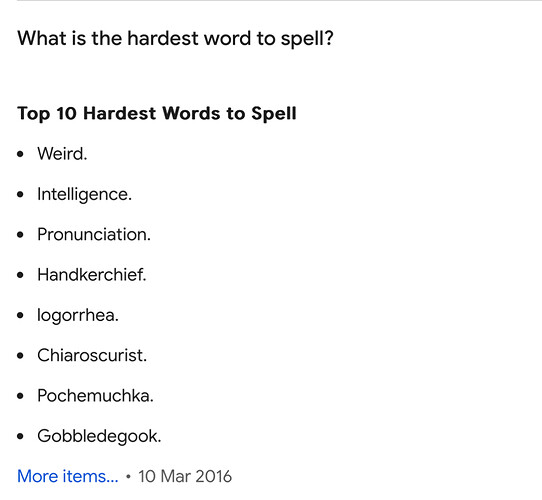Click the bullet marker next to 'Intelligence'
Screen dimensions: 542x500
click(20, 195)
